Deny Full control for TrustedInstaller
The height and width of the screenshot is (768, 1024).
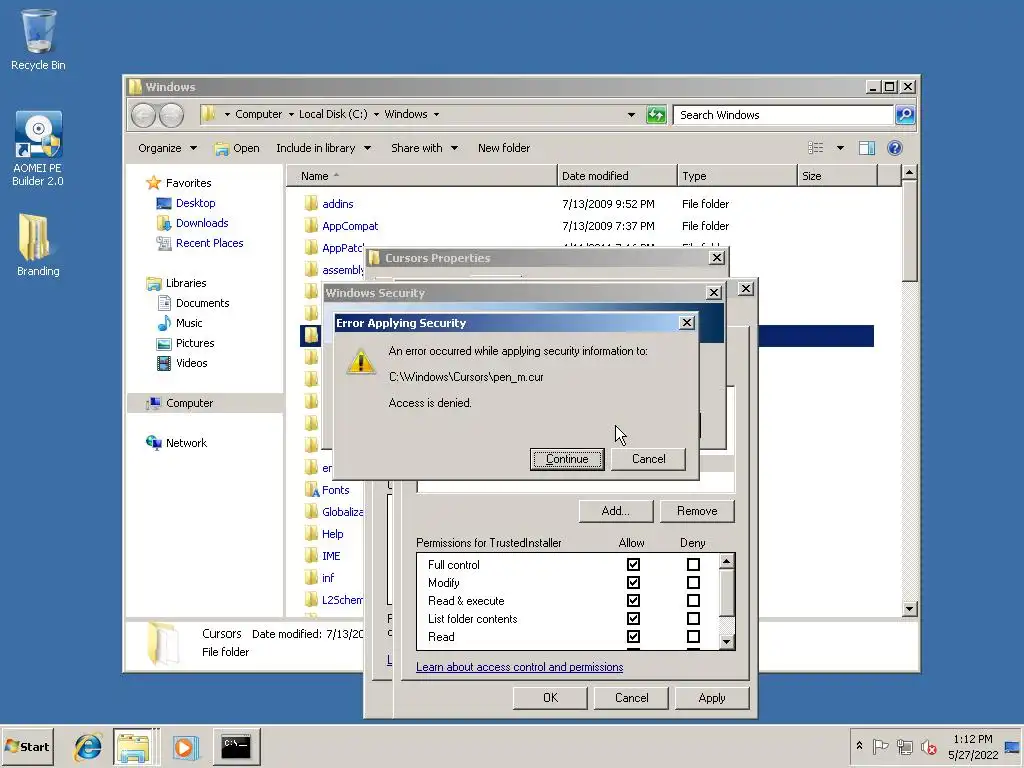point(693,564)
